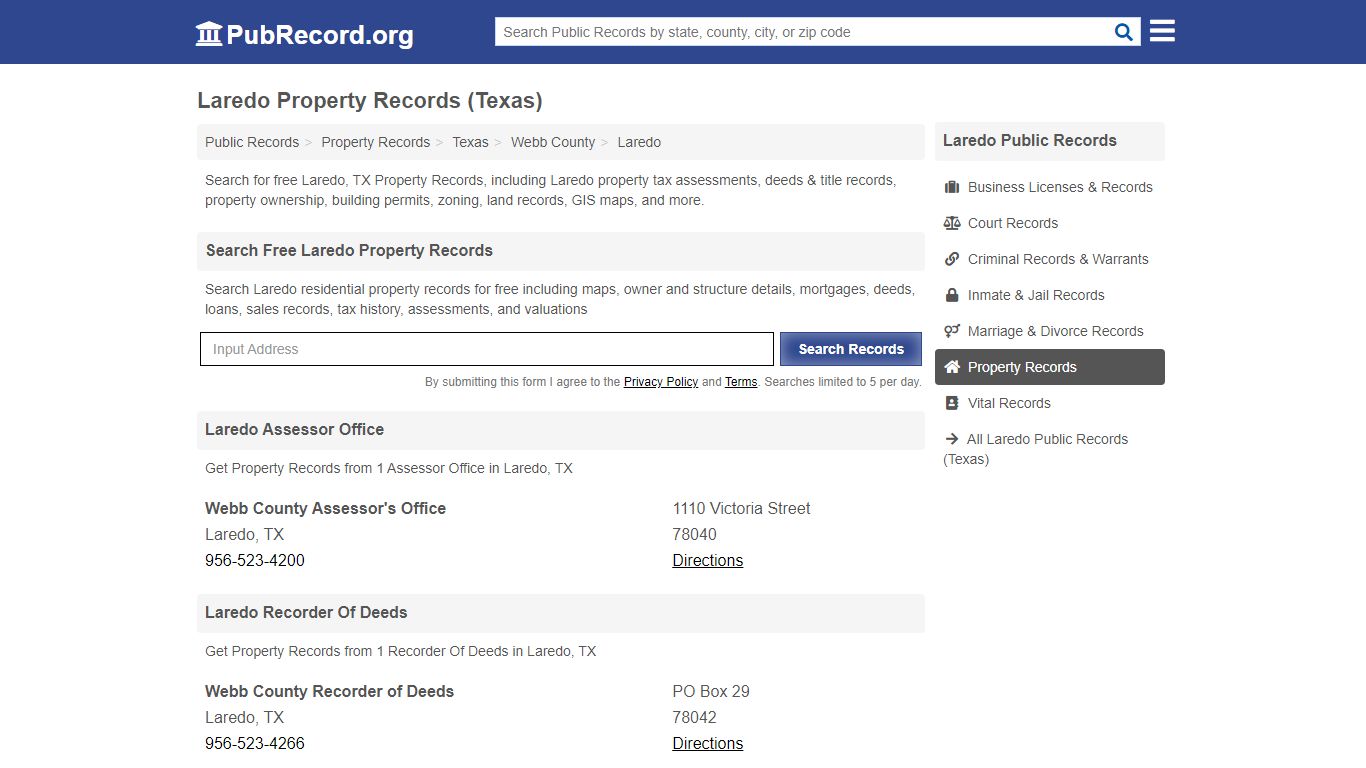This screenshot has height=768, width=1366.
Task: Open the hamburger menu icon
Action: [1162, 31]
